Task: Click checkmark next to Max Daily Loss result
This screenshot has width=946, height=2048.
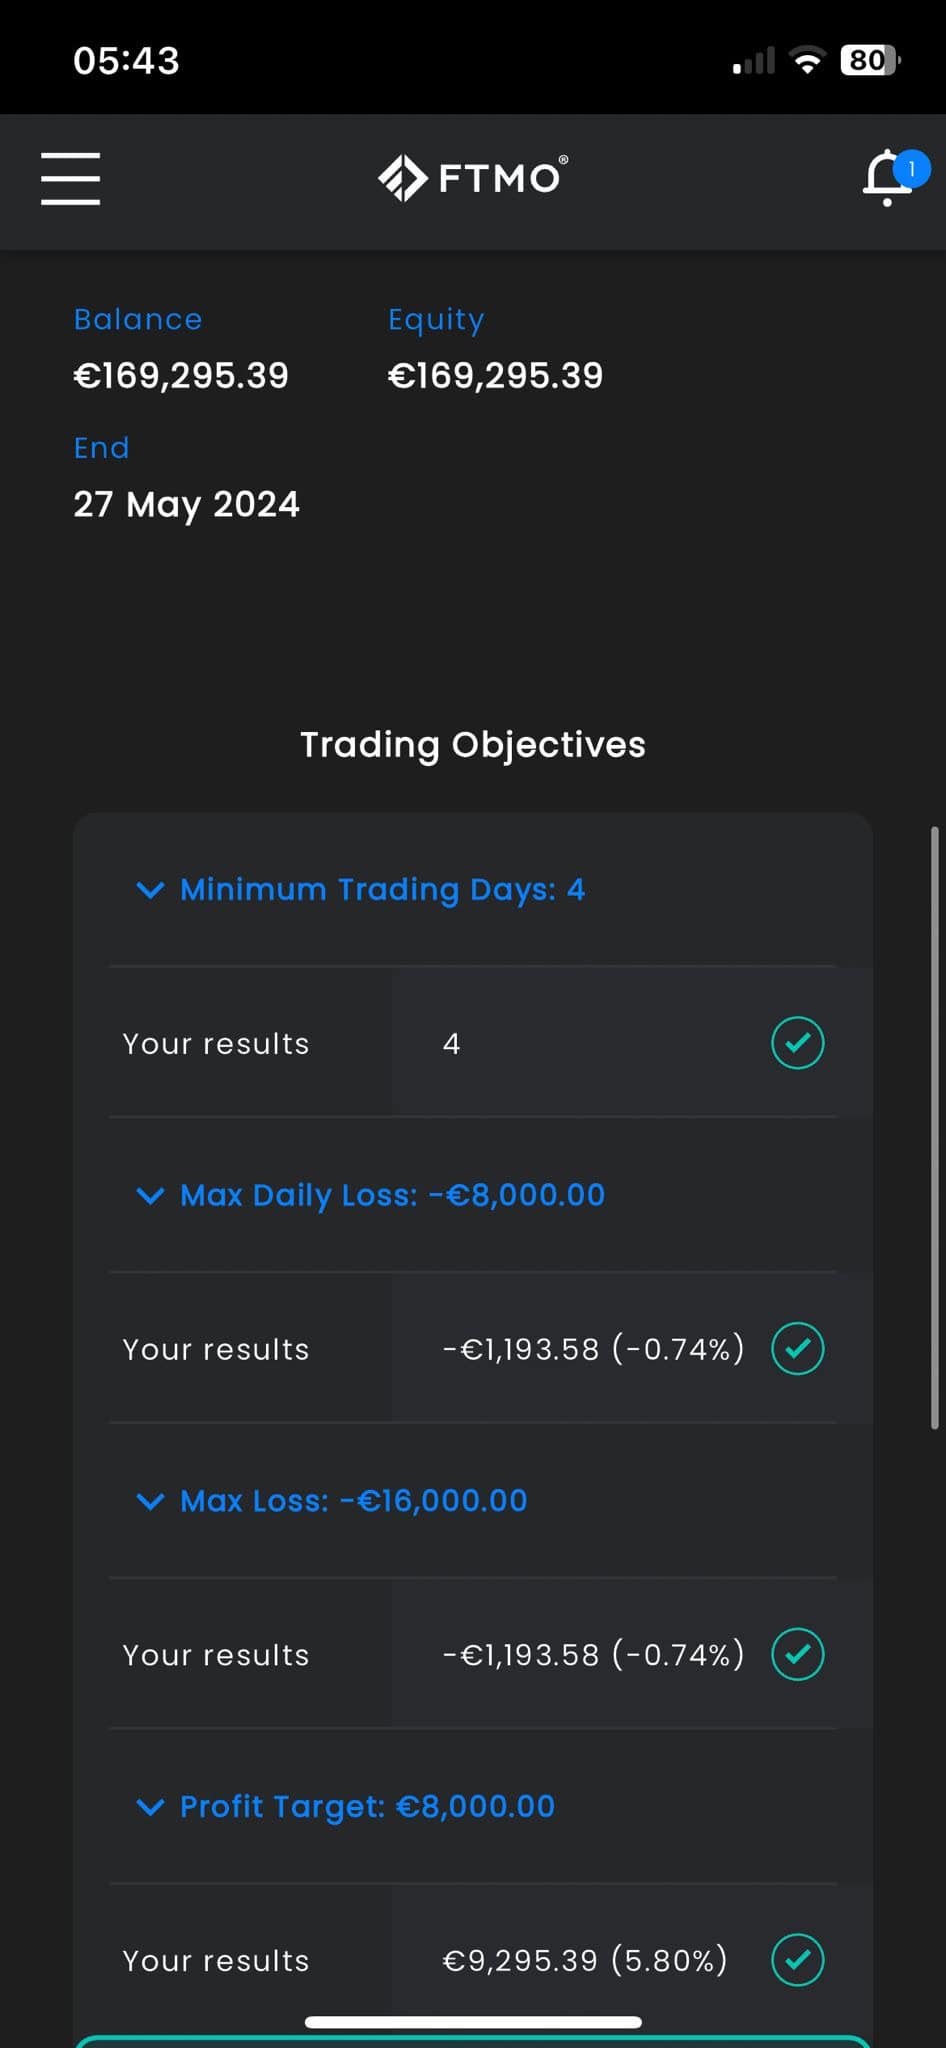Action: coord(798,1349)
